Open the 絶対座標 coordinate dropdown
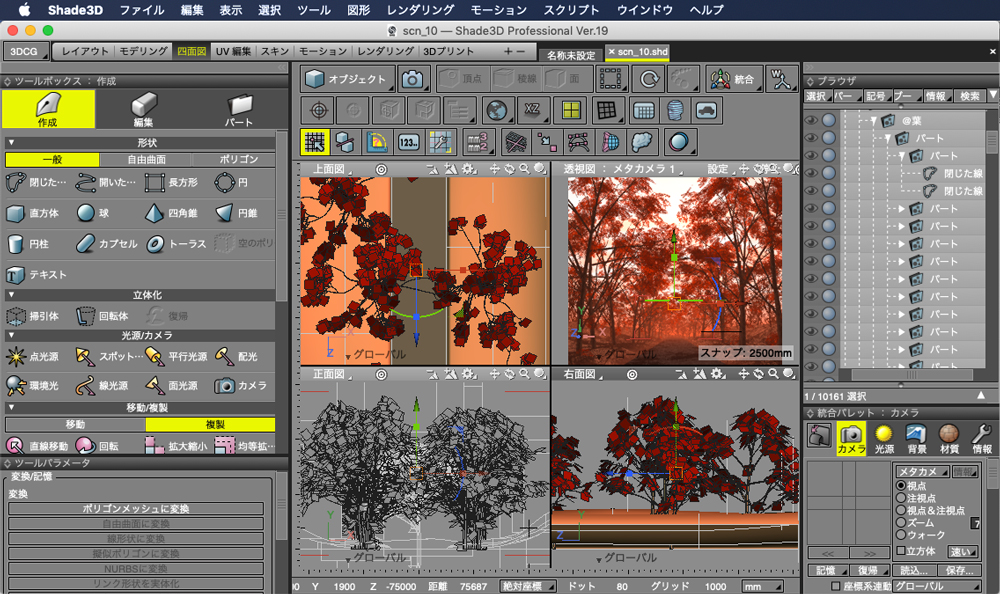The width and height of the screenshot is (1000, 594). click(528, 586)
